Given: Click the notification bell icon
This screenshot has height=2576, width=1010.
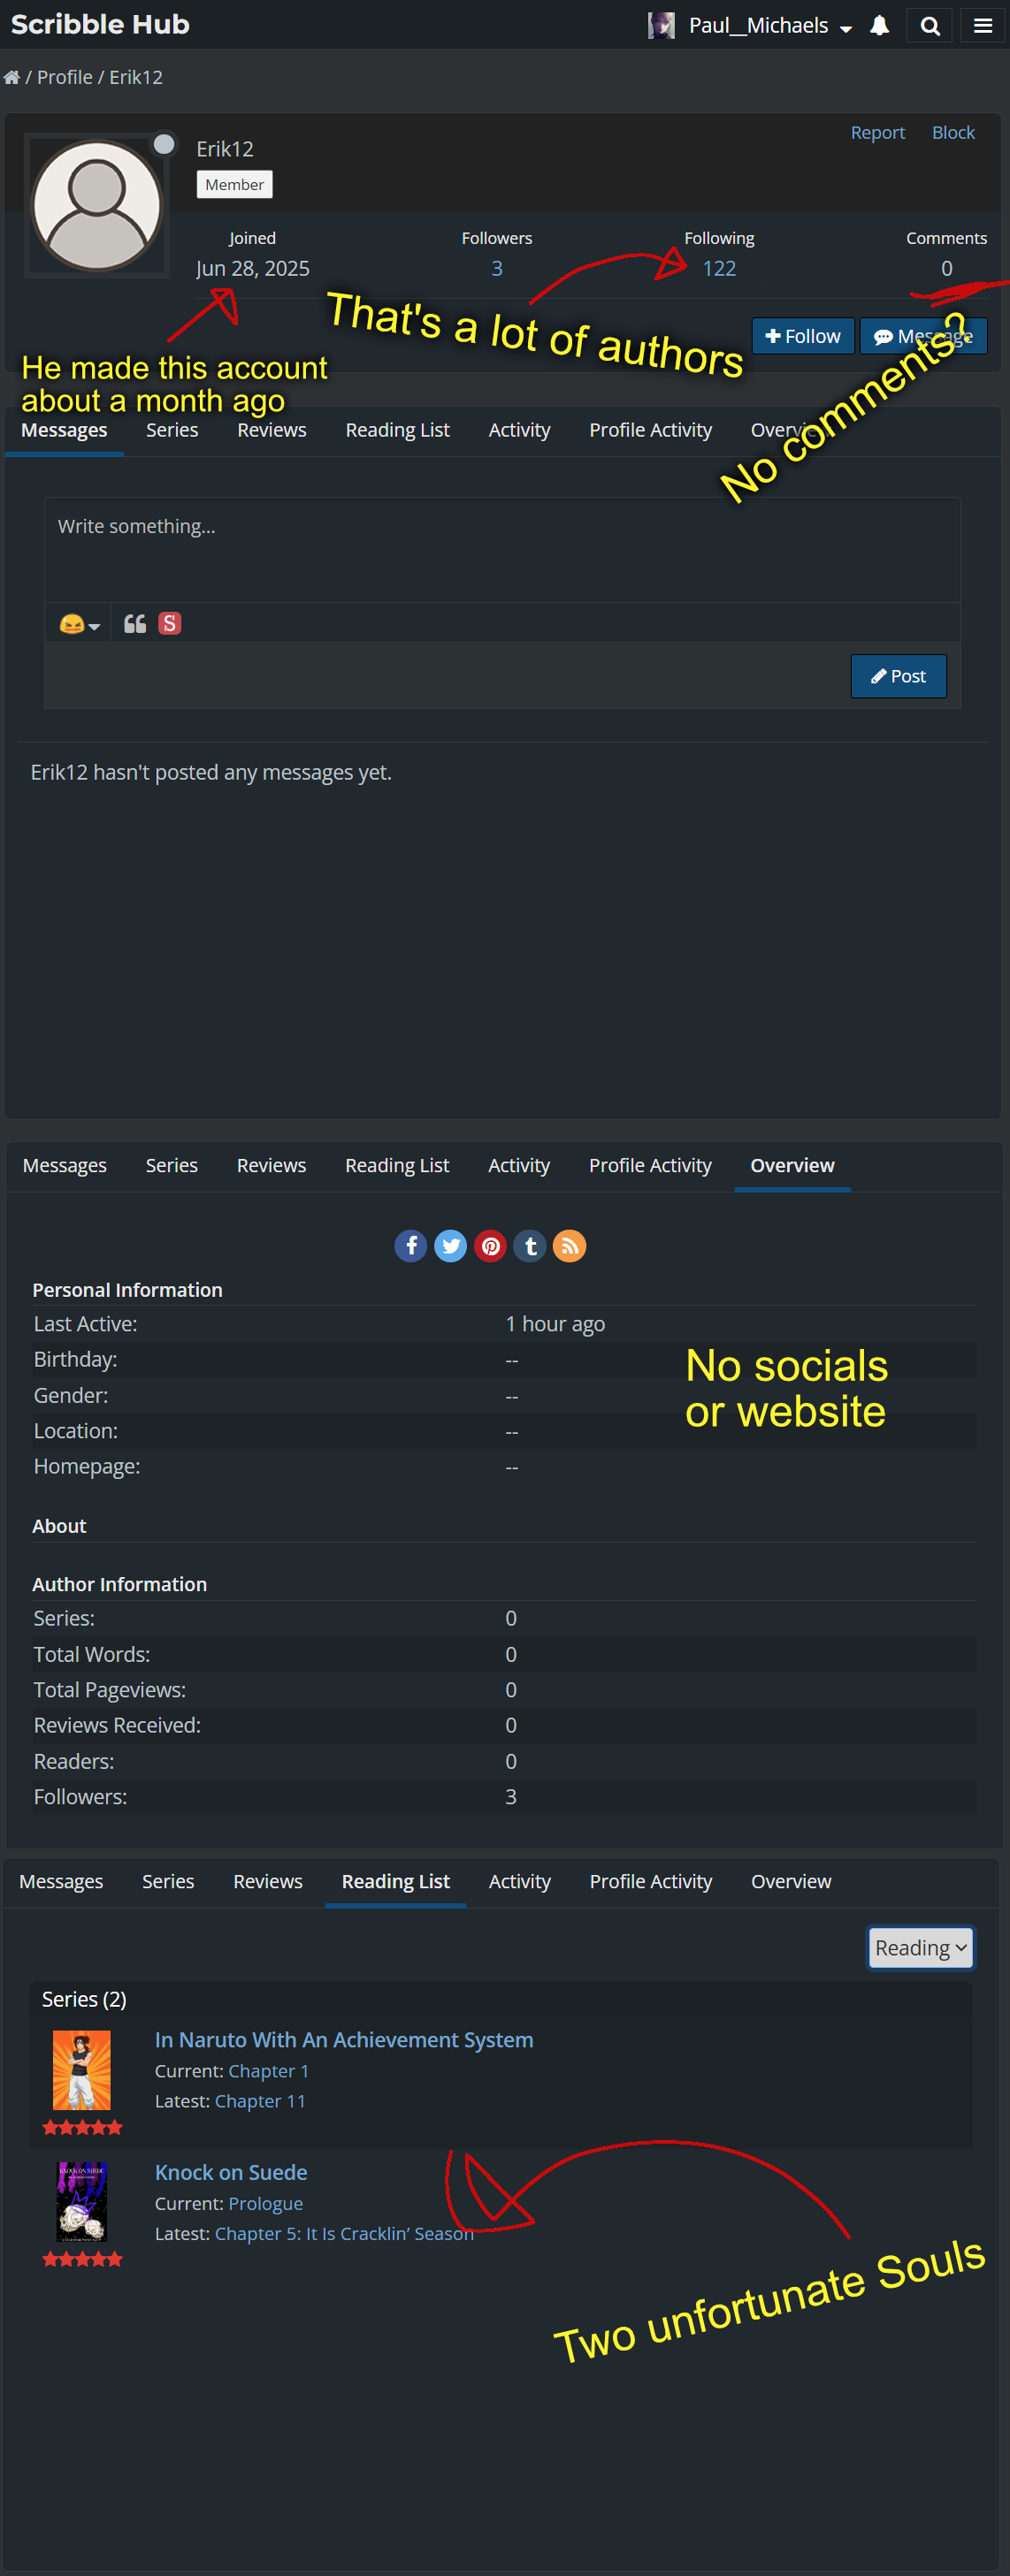Looking at the screenshot, I should point(879,26).
